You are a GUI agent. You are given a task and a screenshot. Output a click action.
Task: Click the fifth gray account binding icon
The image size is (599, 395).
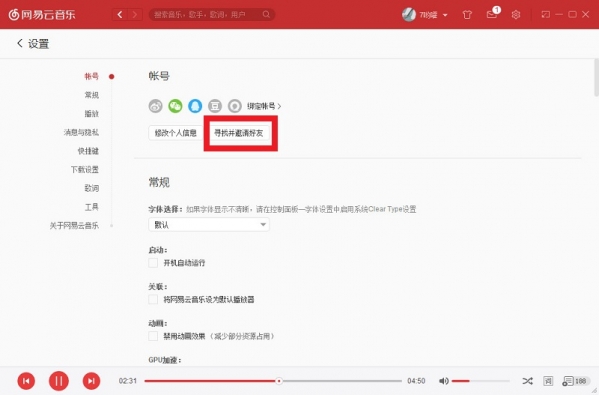[x=235, y=106]
